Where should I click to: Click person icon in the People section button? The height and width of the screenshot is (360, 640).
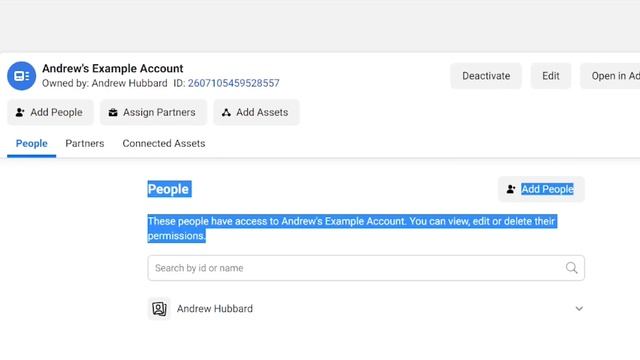(x=511, y=189)
